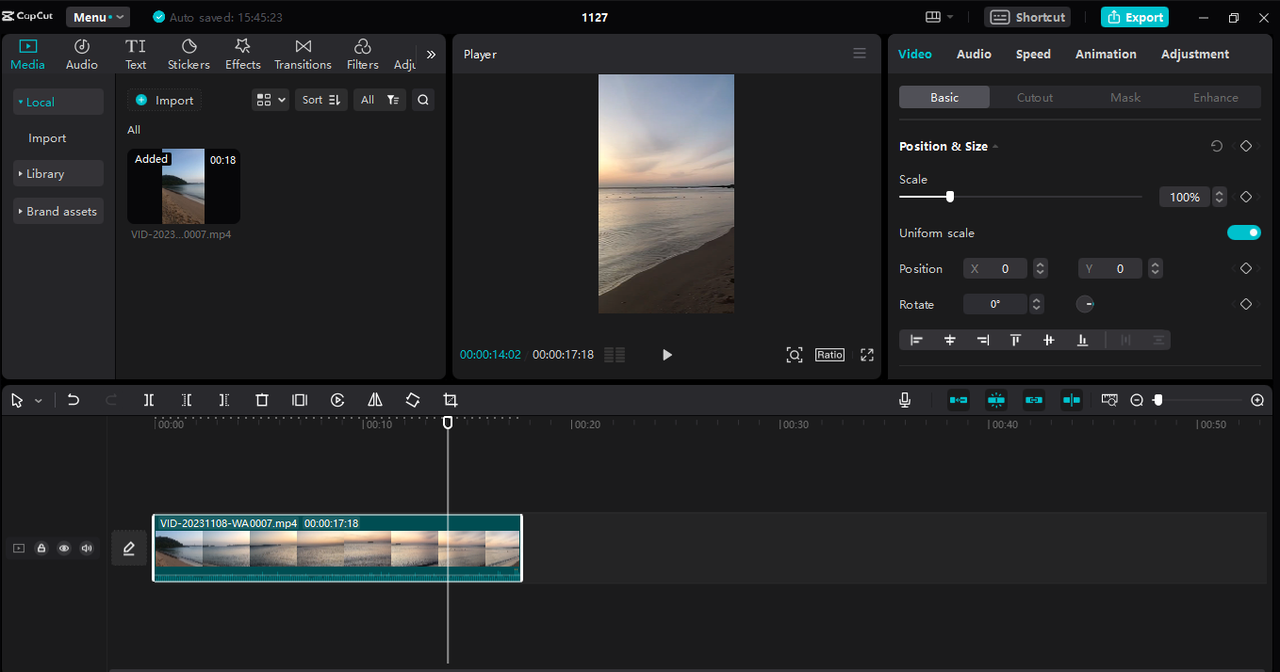
Task: Click the Scale slider handle
Action: click(950, 197)
